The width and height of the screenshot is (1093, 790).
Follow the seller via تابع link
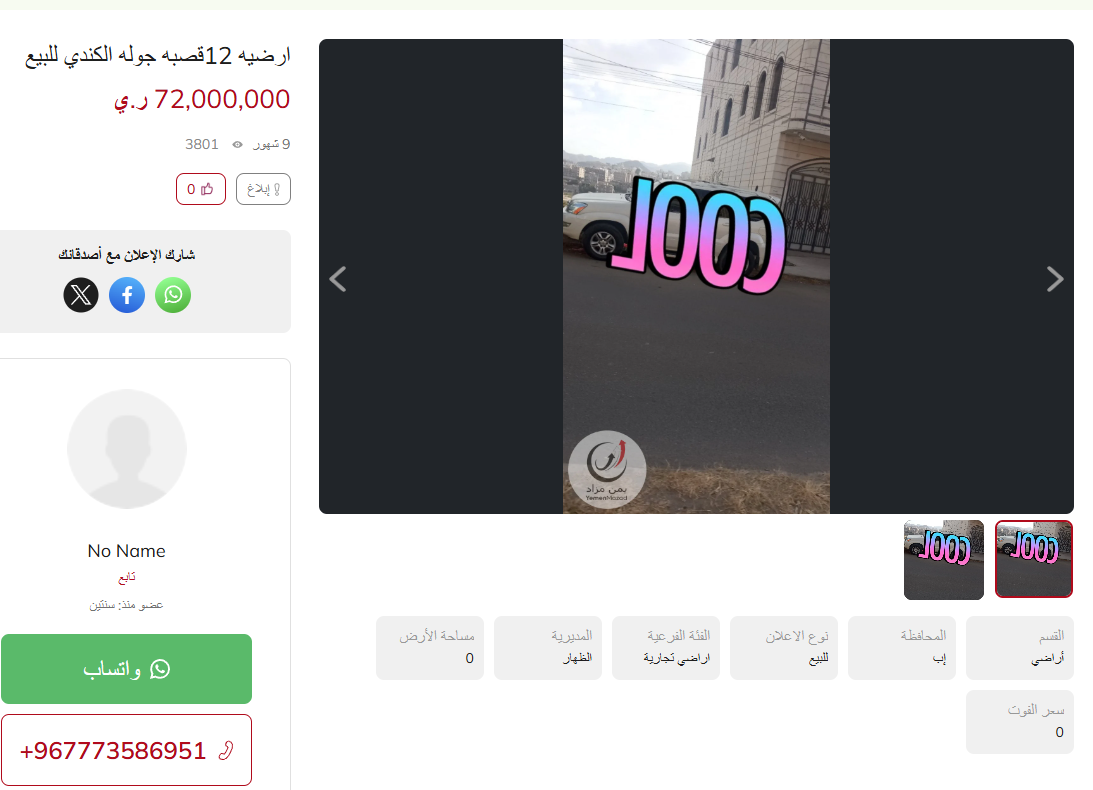point(127,577)
